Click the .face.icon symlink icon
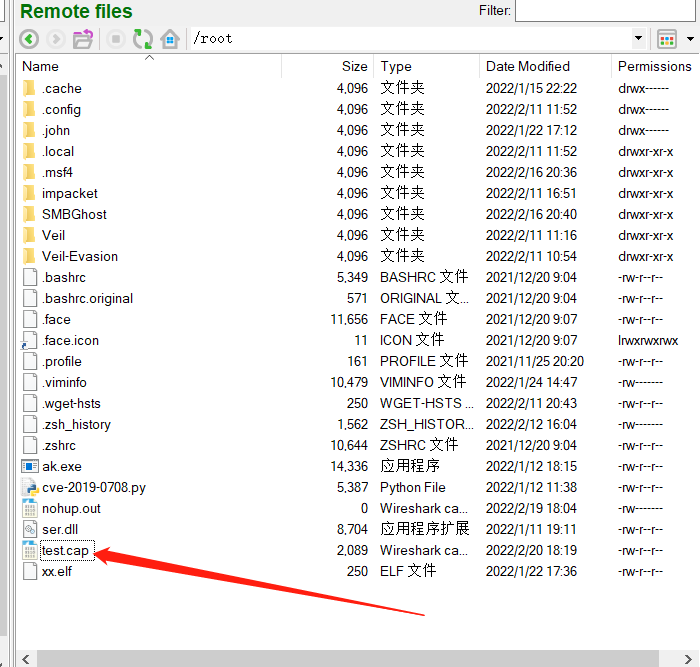 coord(29,341)
